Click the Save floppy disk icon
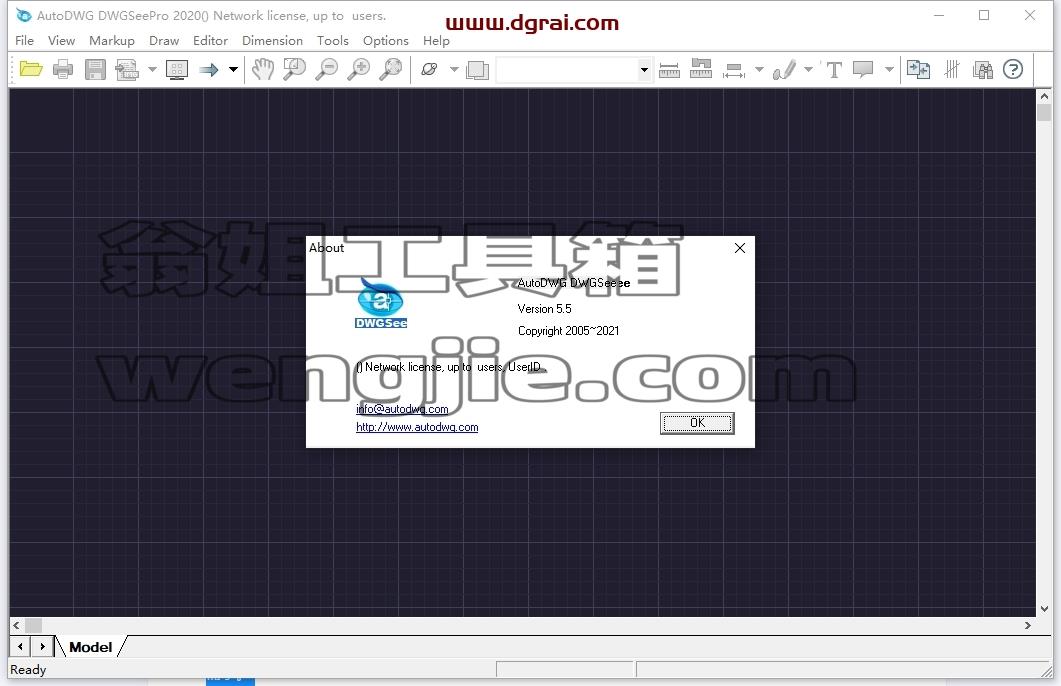 (95, 69)
